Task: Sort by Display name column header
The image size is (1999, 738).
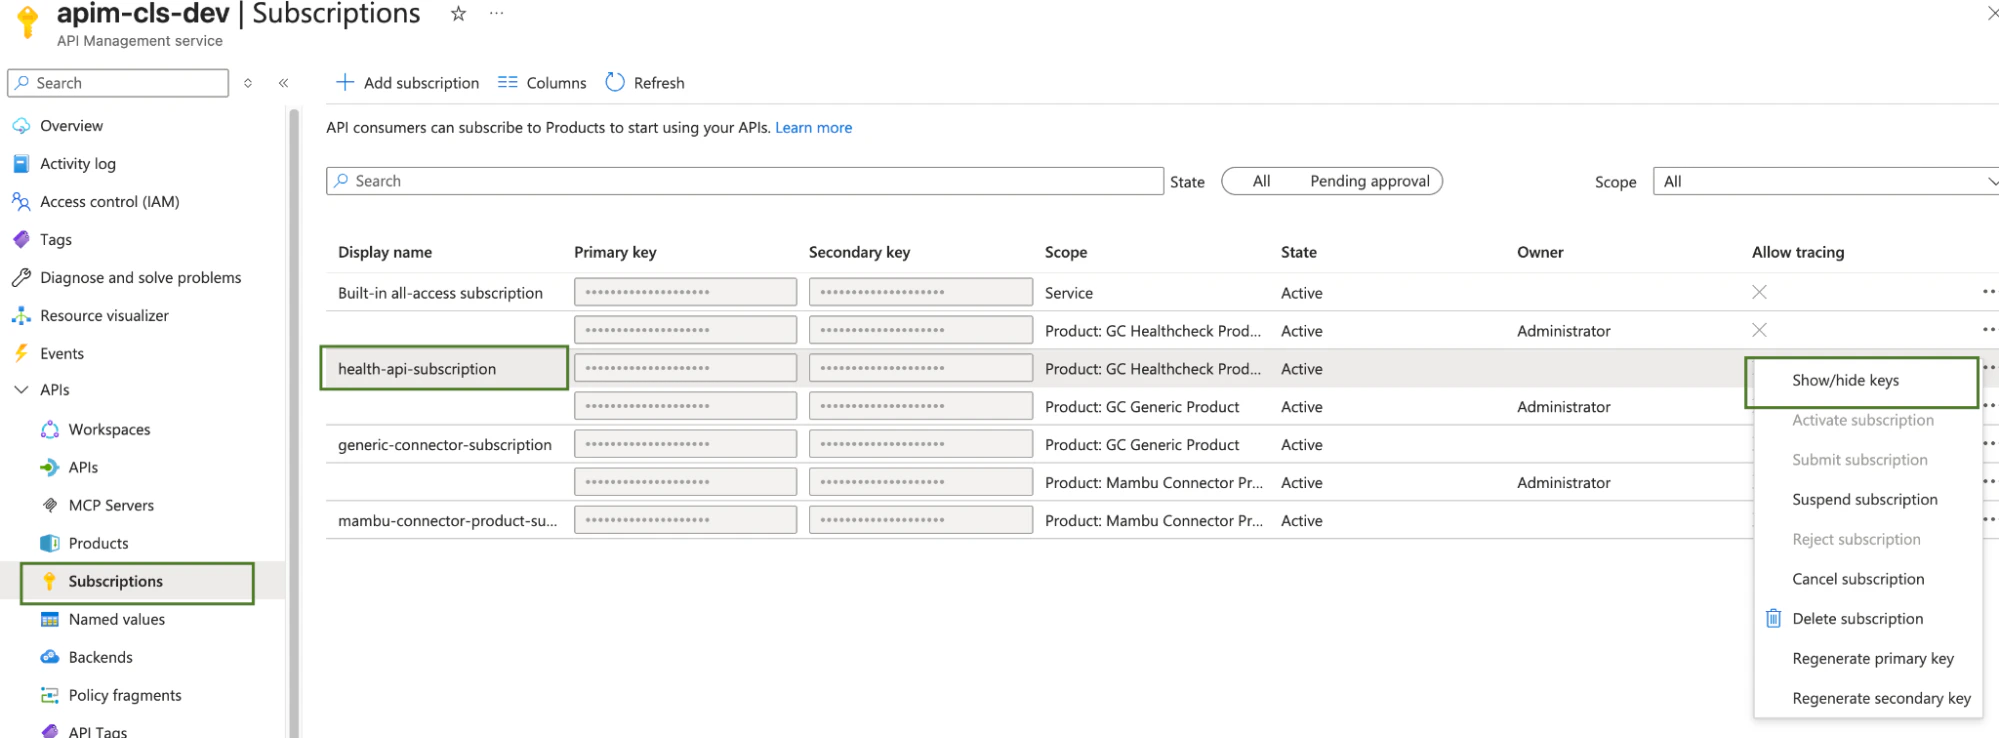Action: [x=385, y=253]
